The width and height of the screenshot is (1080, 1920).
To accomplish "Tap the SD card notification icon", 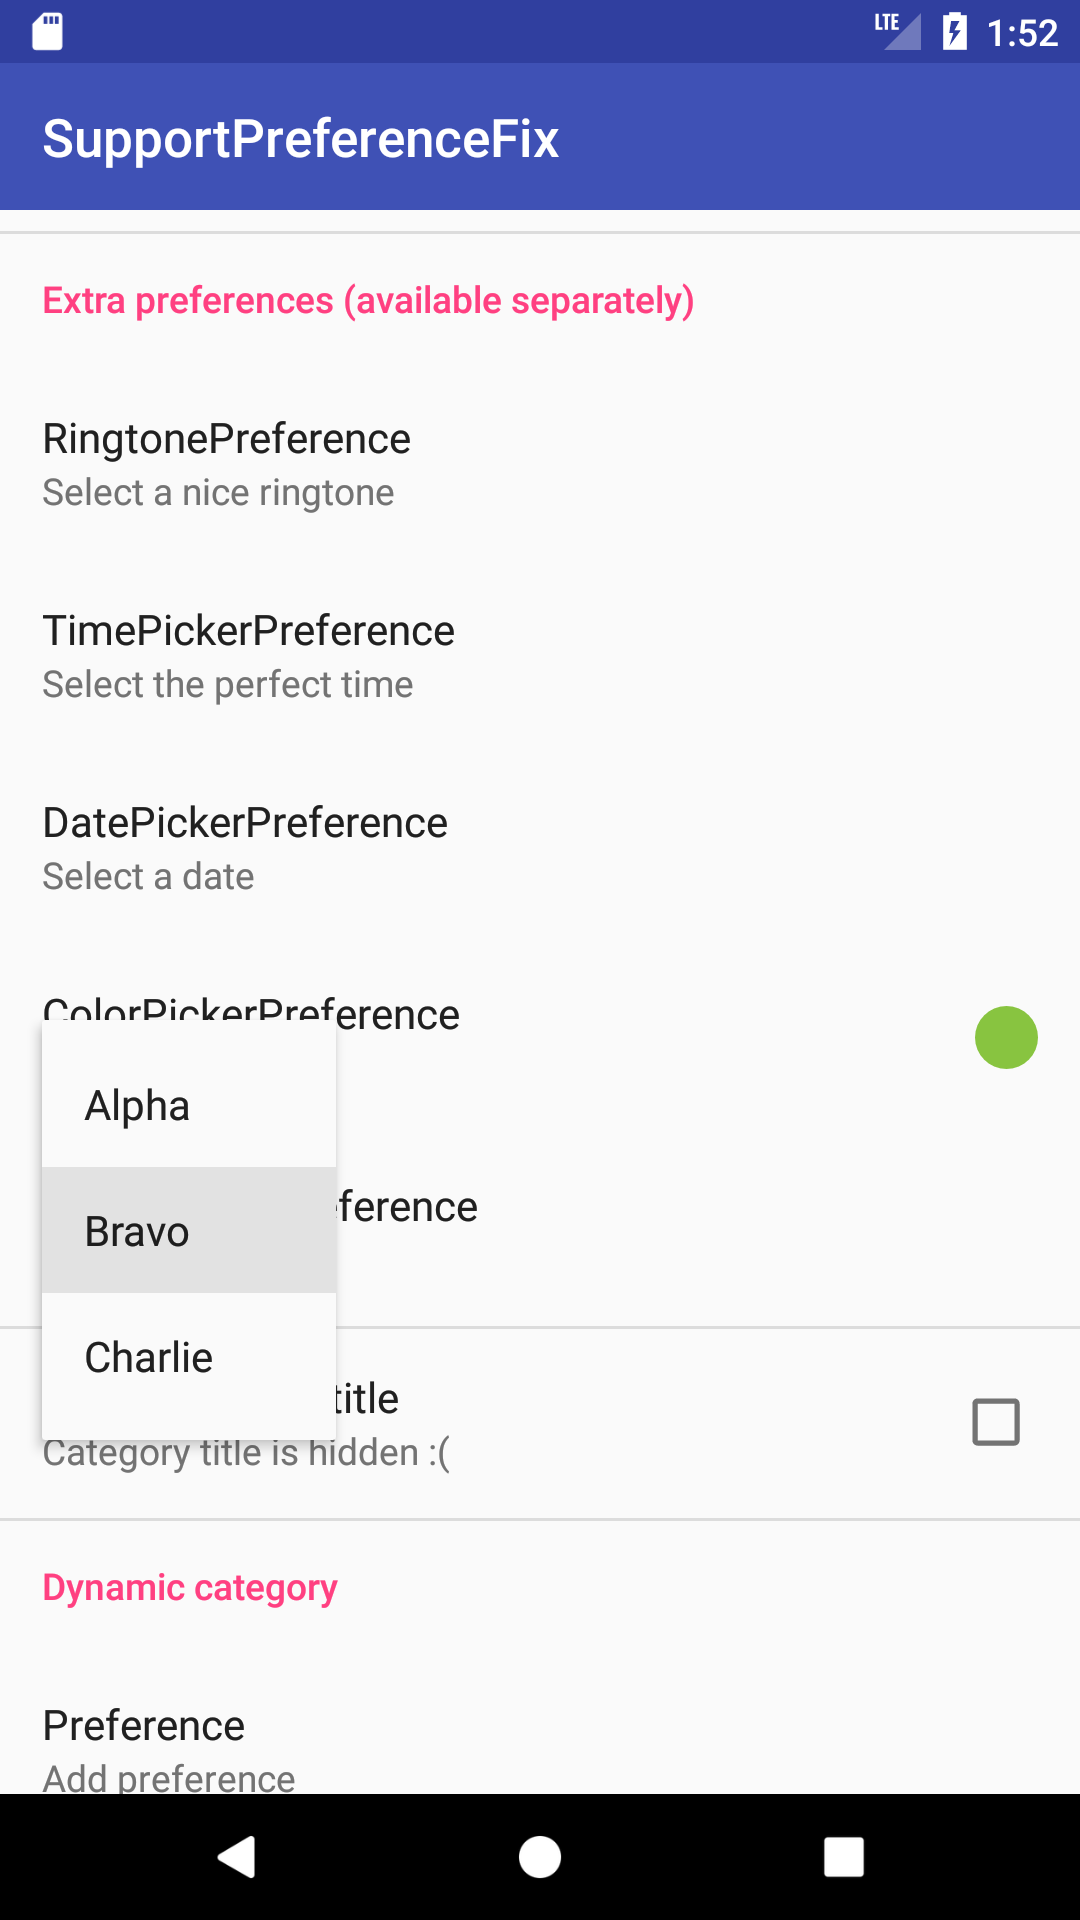I will (x=47, y=31).
